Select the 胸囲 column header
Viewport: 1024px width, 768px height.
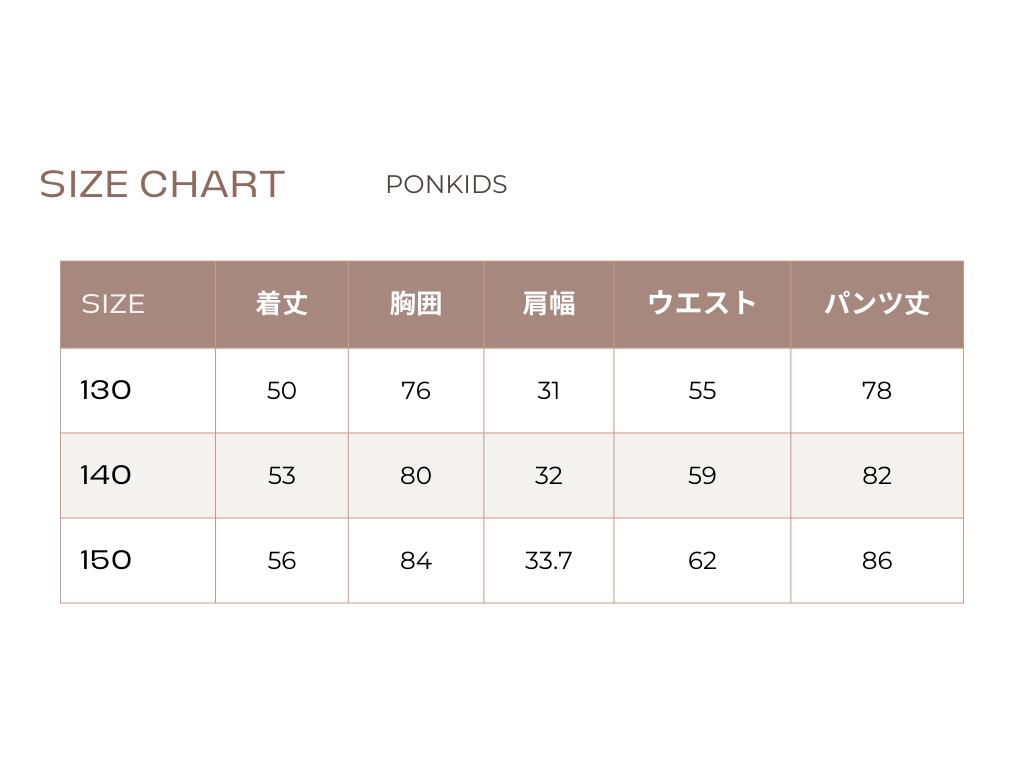415,304
